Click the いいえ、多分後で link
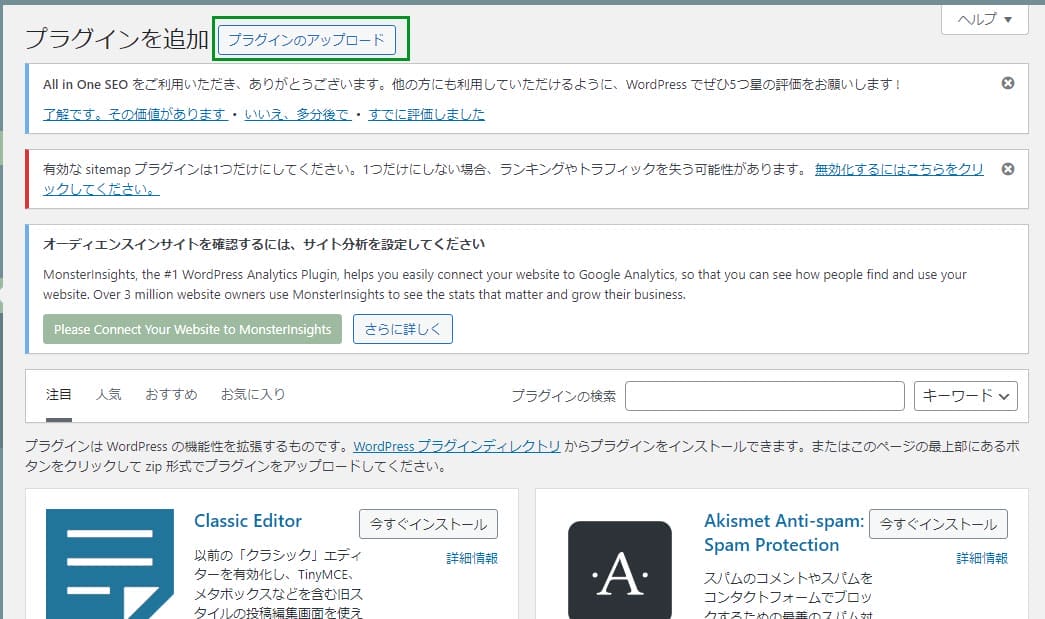Screen dimensions: 1045x619 click(x=297, y=114)
